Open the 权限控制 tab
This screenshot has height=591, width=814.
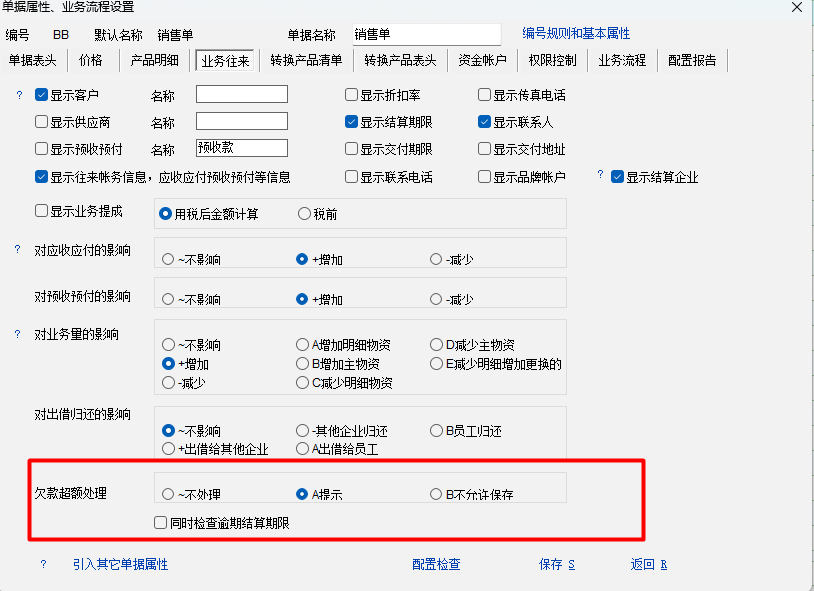click(x=552, y=60)
